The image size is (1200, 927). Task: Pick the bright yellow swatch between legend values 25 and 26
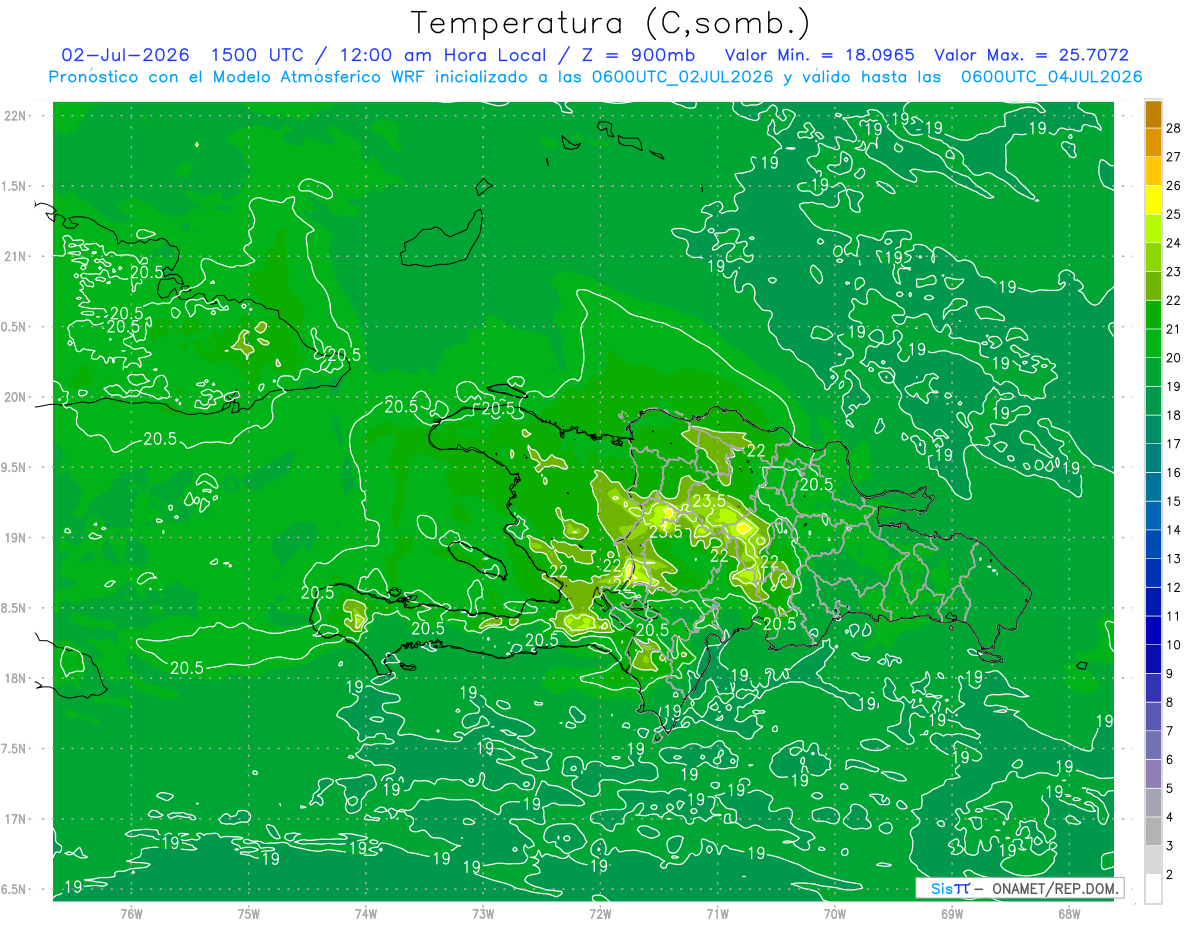tap(1153, 200)
